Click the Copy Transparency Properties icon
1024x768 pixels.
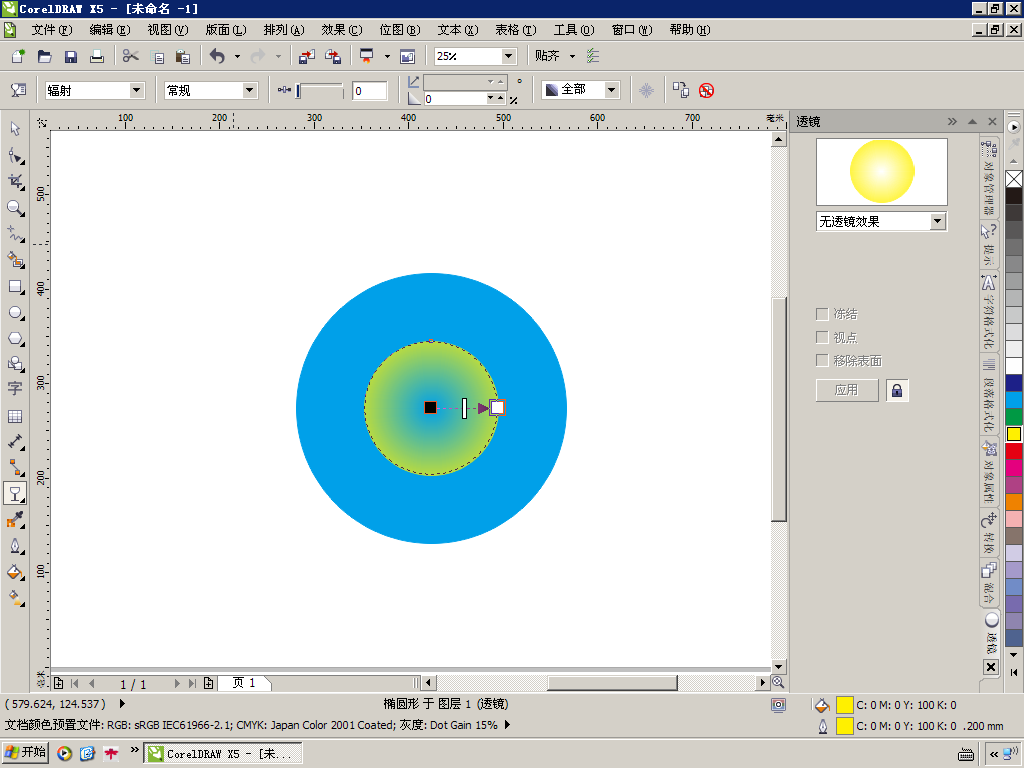(x=681, y=90)
